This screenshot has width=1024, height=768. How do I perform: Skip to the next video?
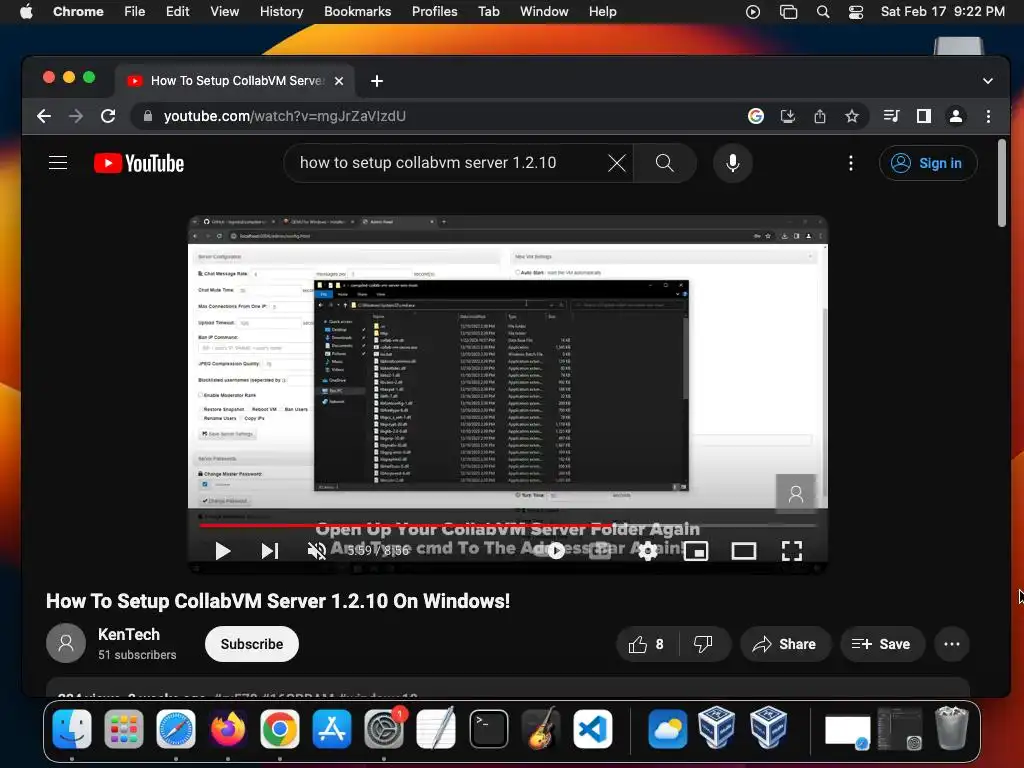tap(270, 551)
